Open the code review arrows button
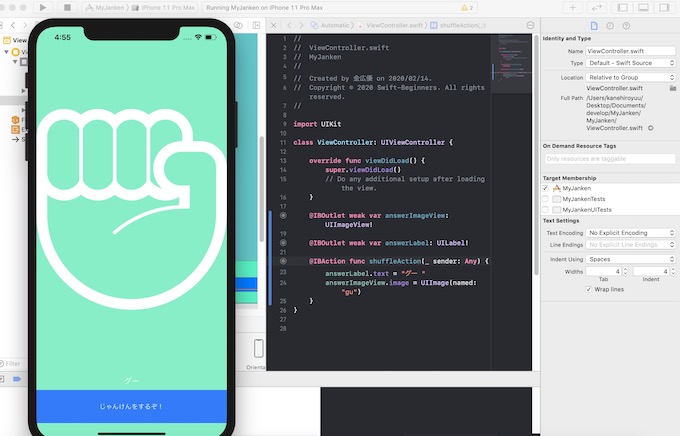 (x=597, y=7)
